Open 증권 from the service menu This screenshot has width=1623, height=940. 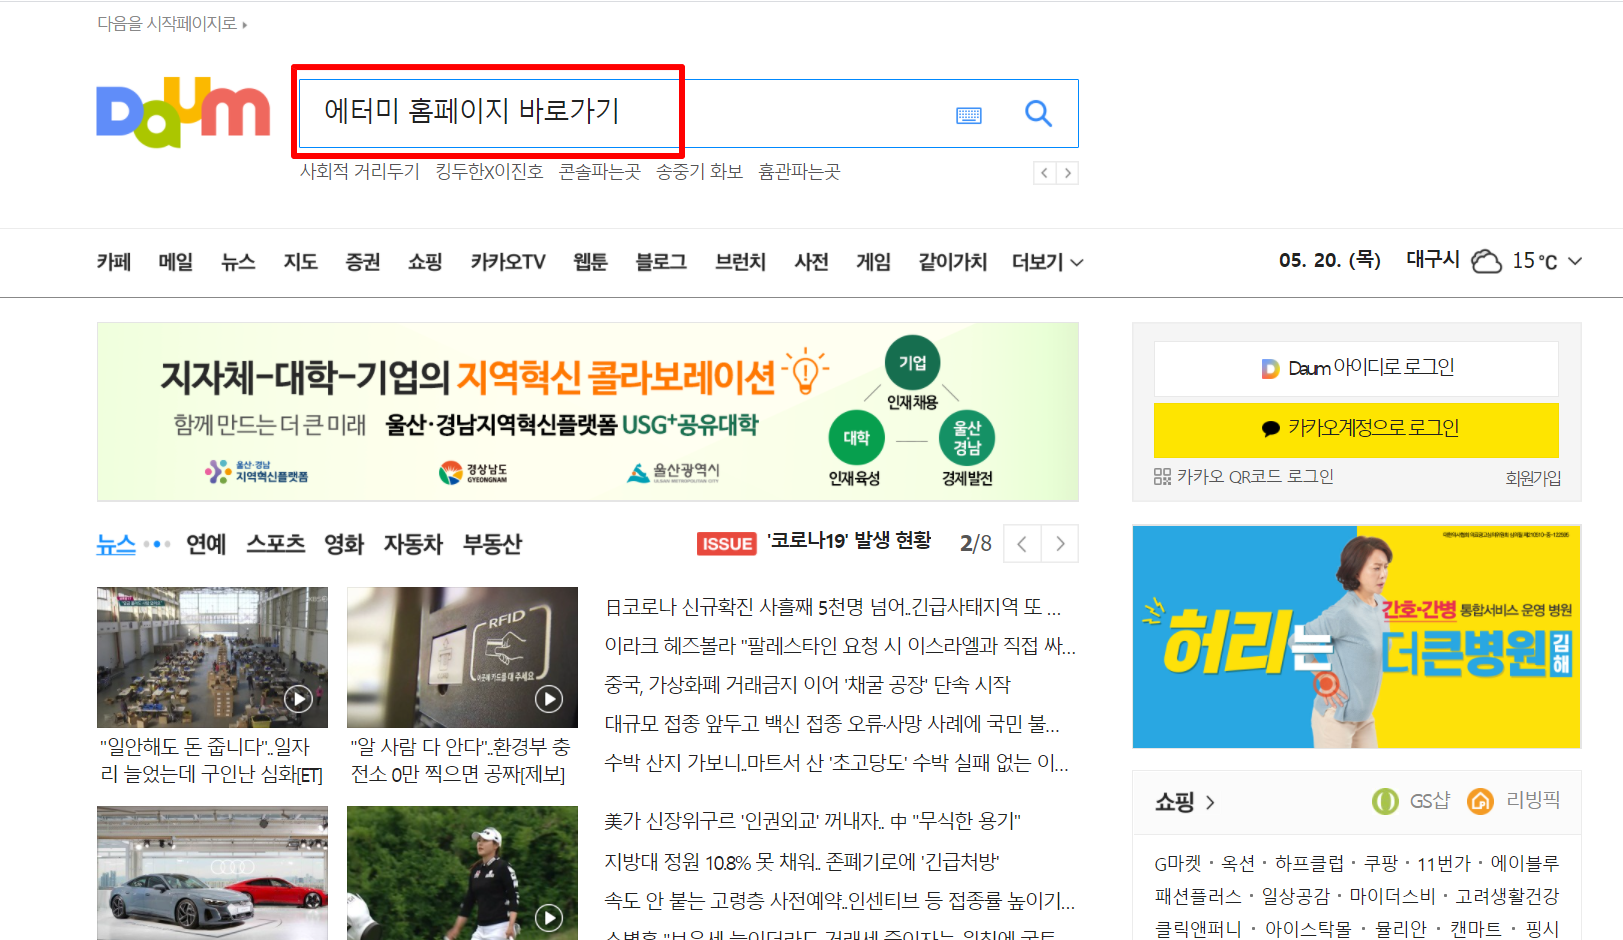point(363,262)
